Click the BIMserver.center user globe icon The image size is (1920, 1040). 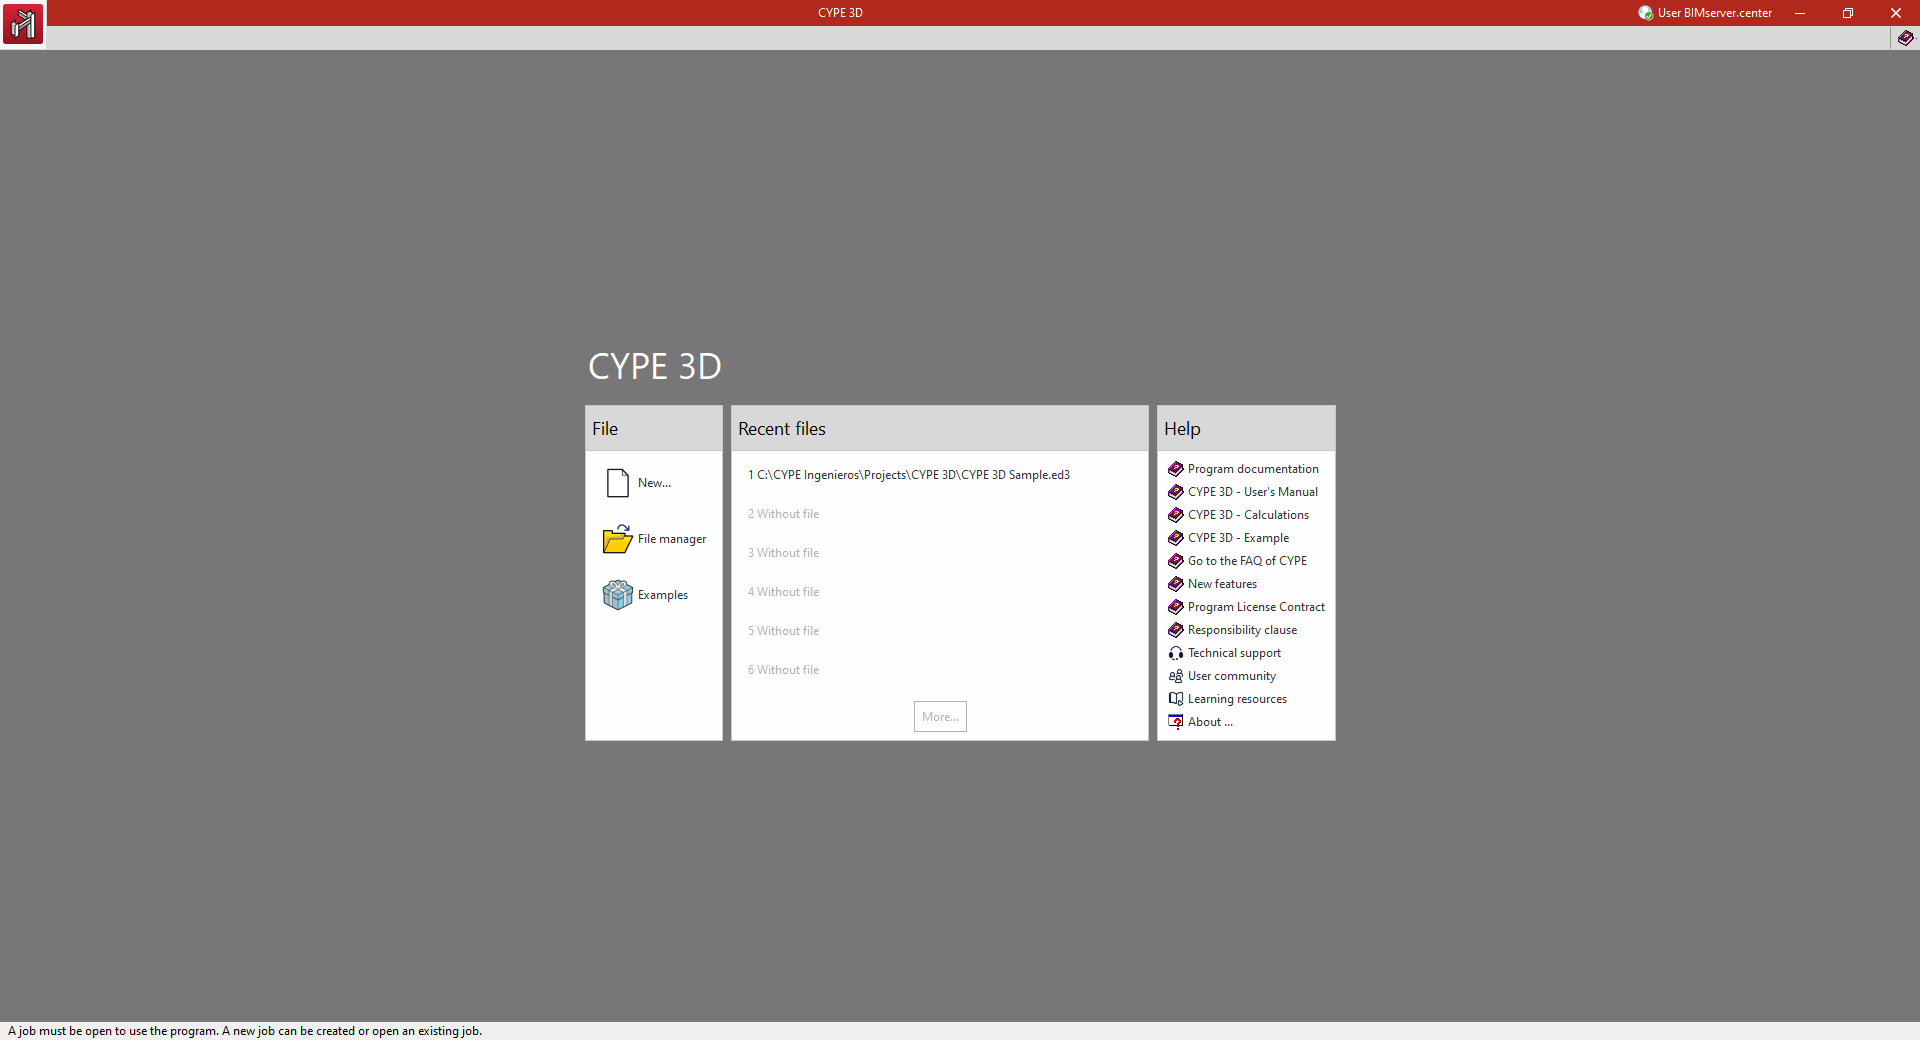click(1645, 13)
